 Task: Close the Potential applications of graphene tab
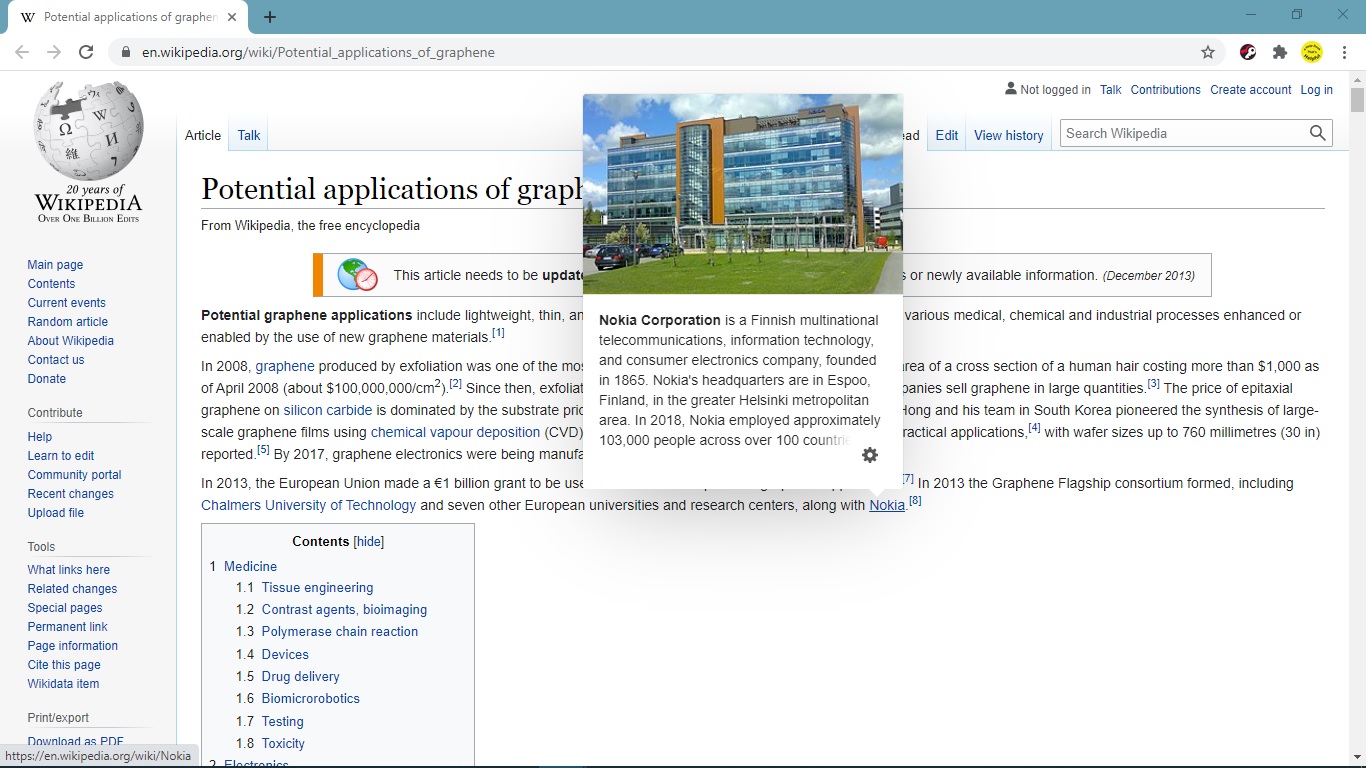(232, 17)
